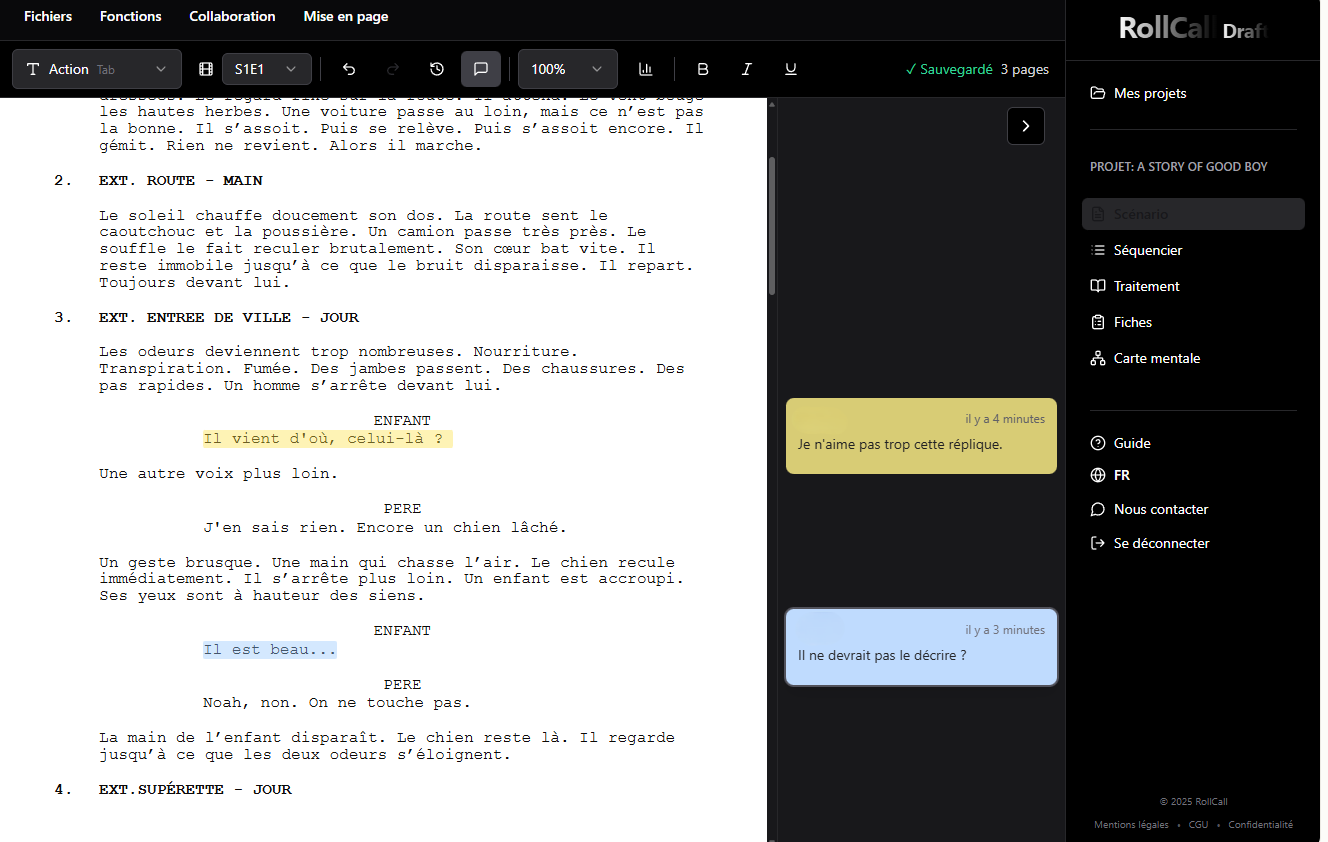Open the Guide help page
Image resolution: width=1328 pixels, height=842 pixels.
[1121, 443]
